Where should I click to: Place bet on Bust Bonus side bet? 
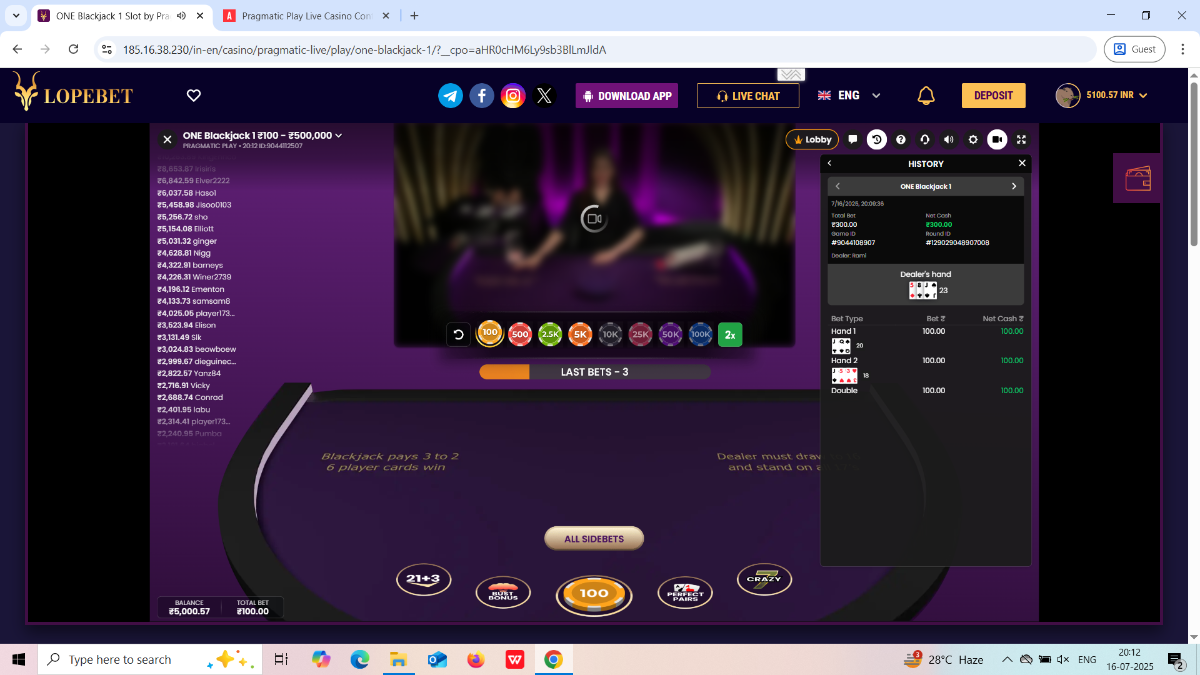pos(503,594)
